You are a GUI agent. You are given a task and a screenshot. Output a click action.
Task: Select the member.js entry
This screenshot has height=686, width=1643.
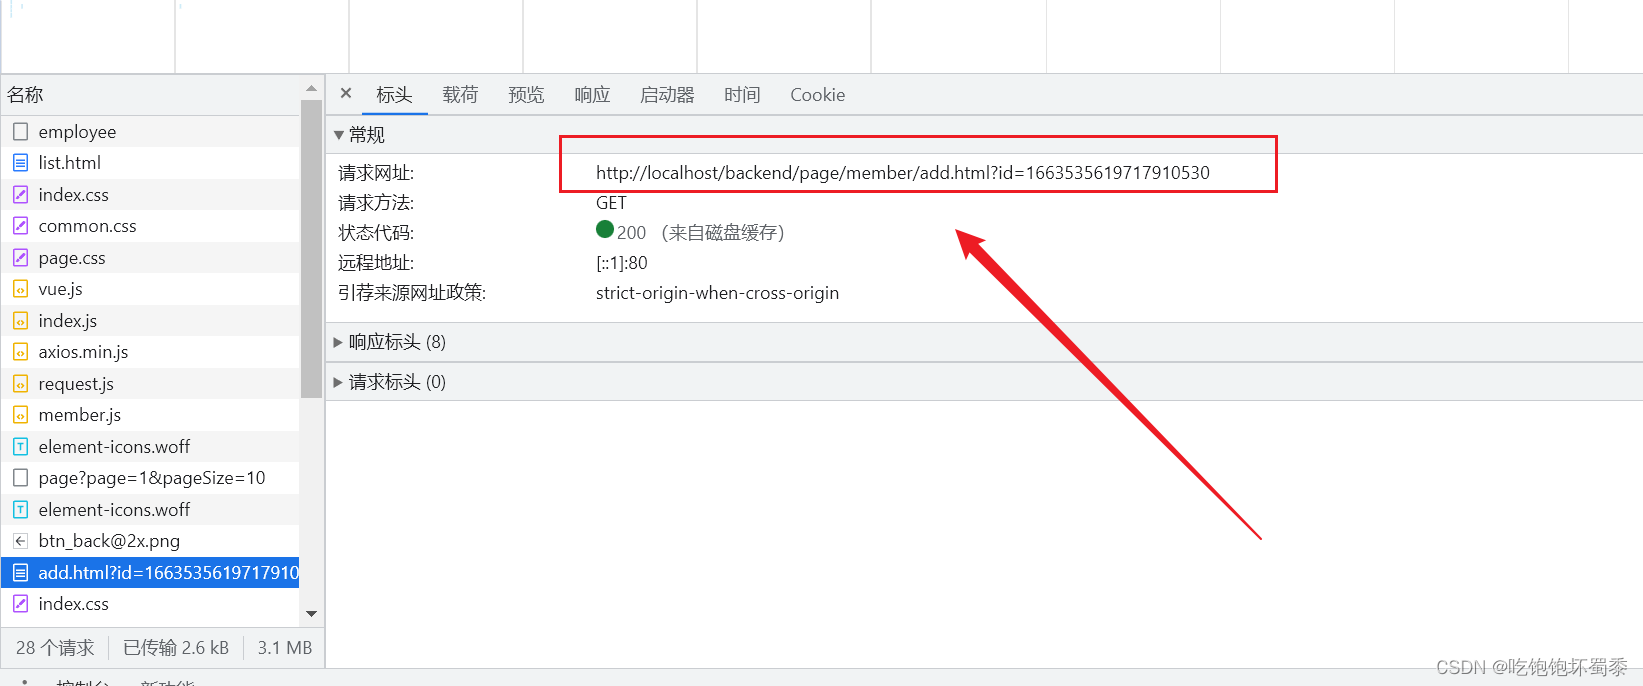(150, 414)
